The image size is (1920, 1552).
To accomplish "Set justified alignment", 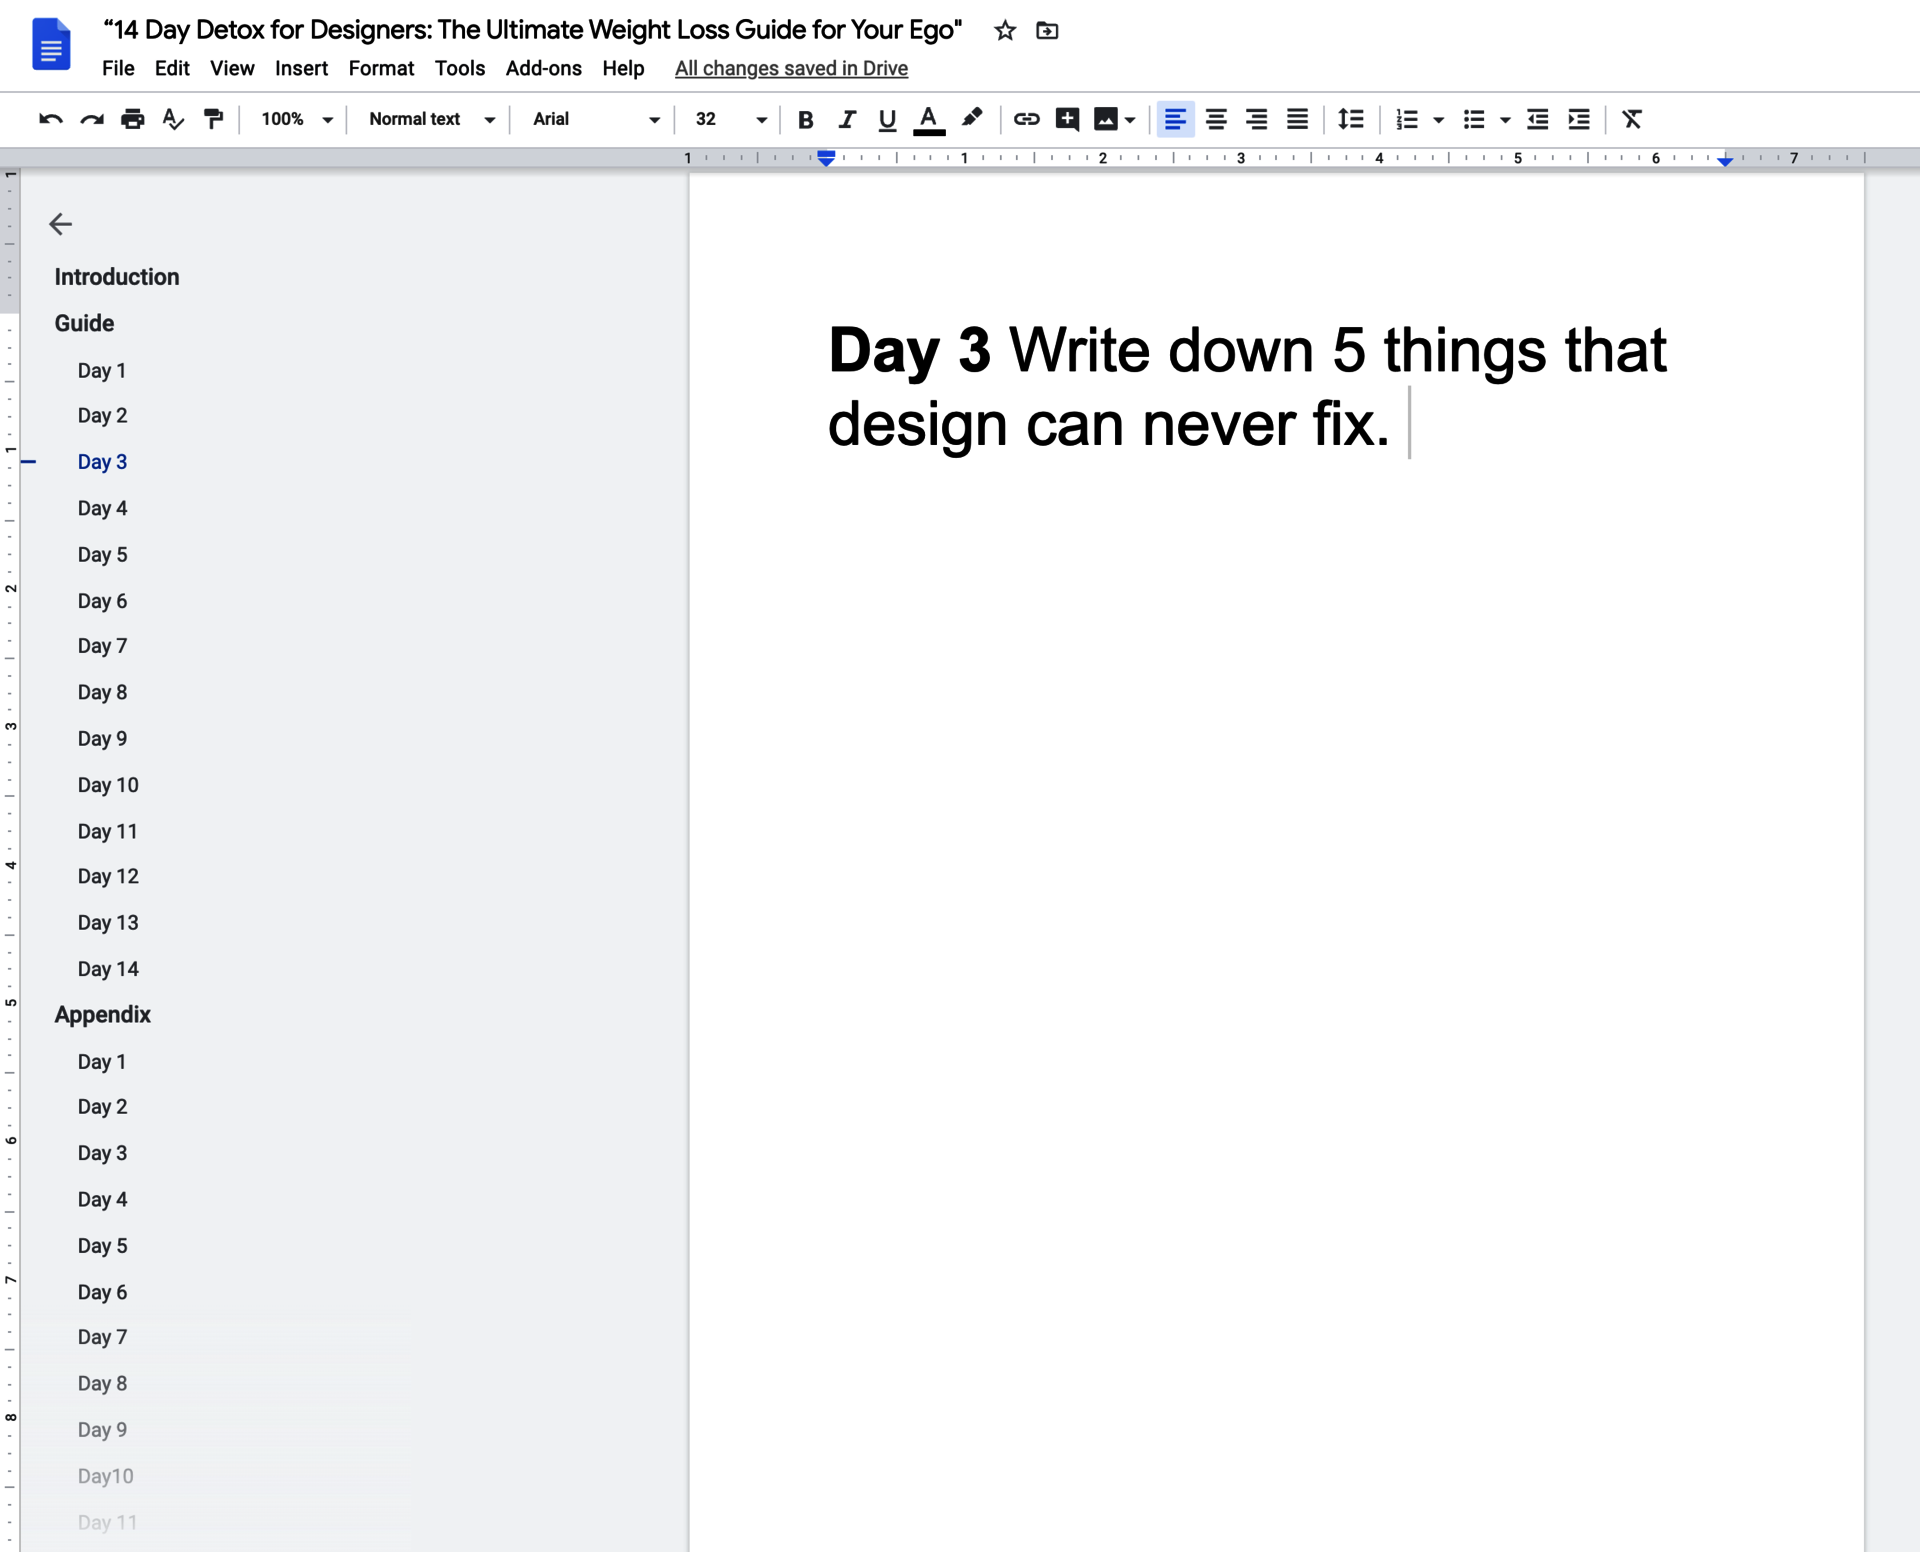I will [x=1297, y=119].
